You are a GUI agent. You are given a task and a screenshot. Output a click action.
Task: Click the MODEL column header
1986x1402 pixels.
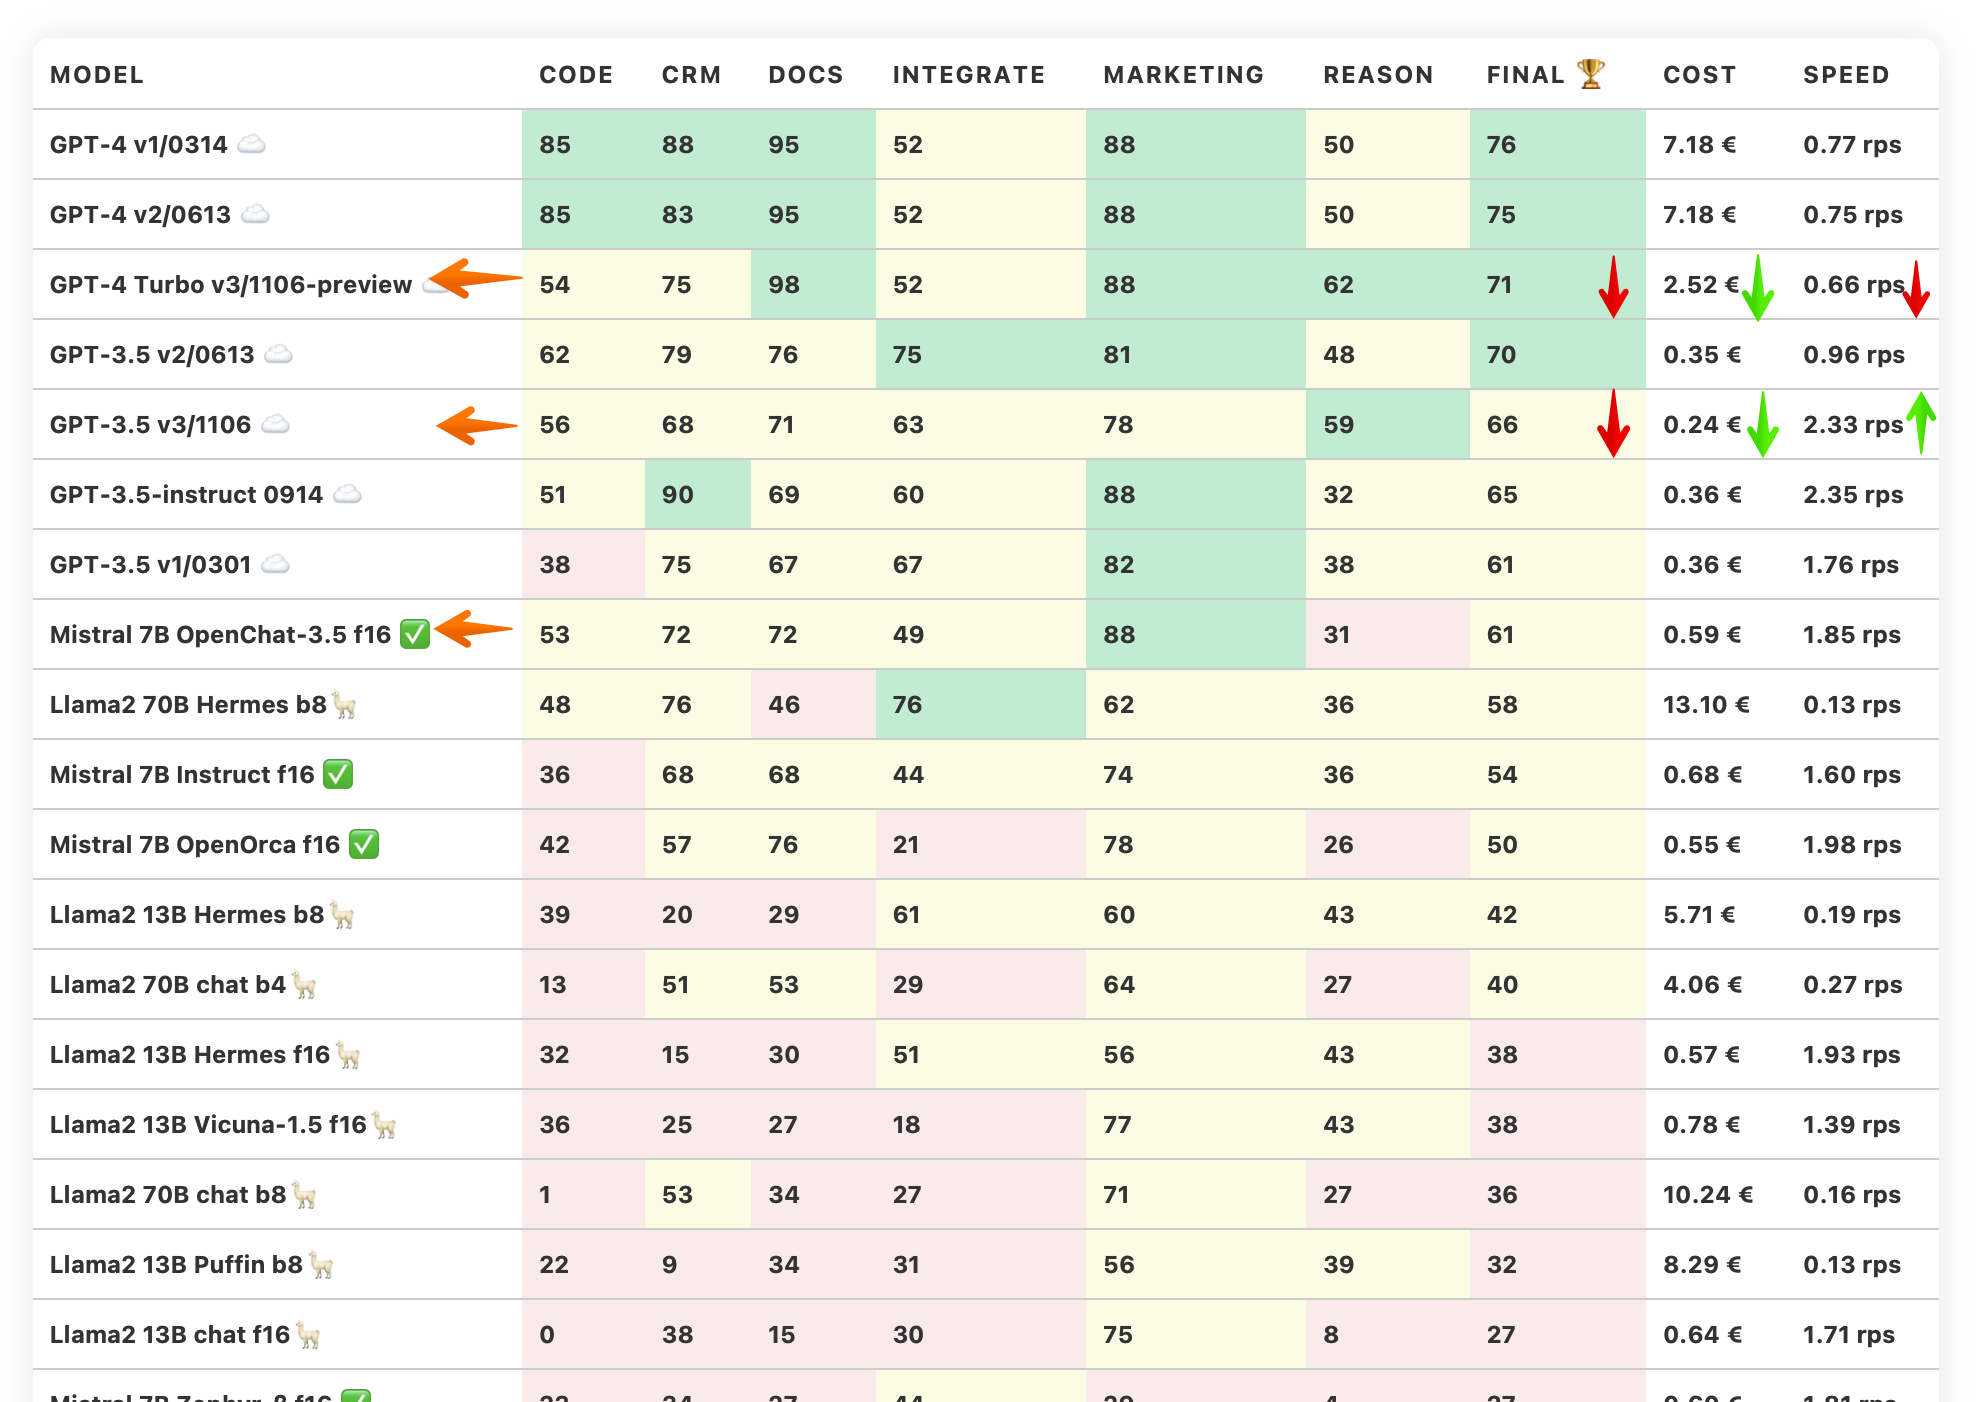tap(97, 75)
